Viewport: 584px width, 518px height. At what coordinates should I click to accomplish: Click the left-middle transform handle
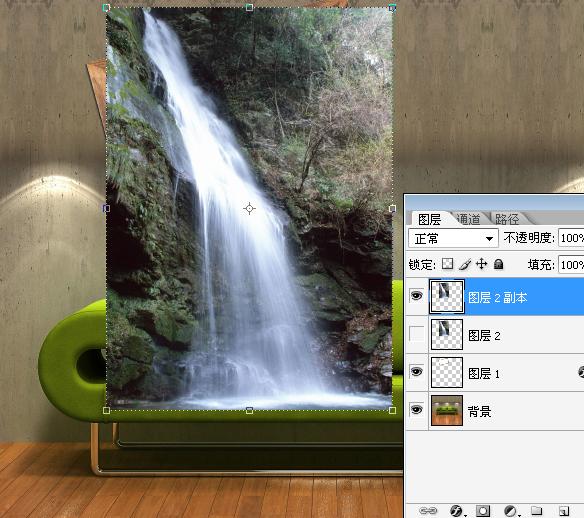pos(106,209)
